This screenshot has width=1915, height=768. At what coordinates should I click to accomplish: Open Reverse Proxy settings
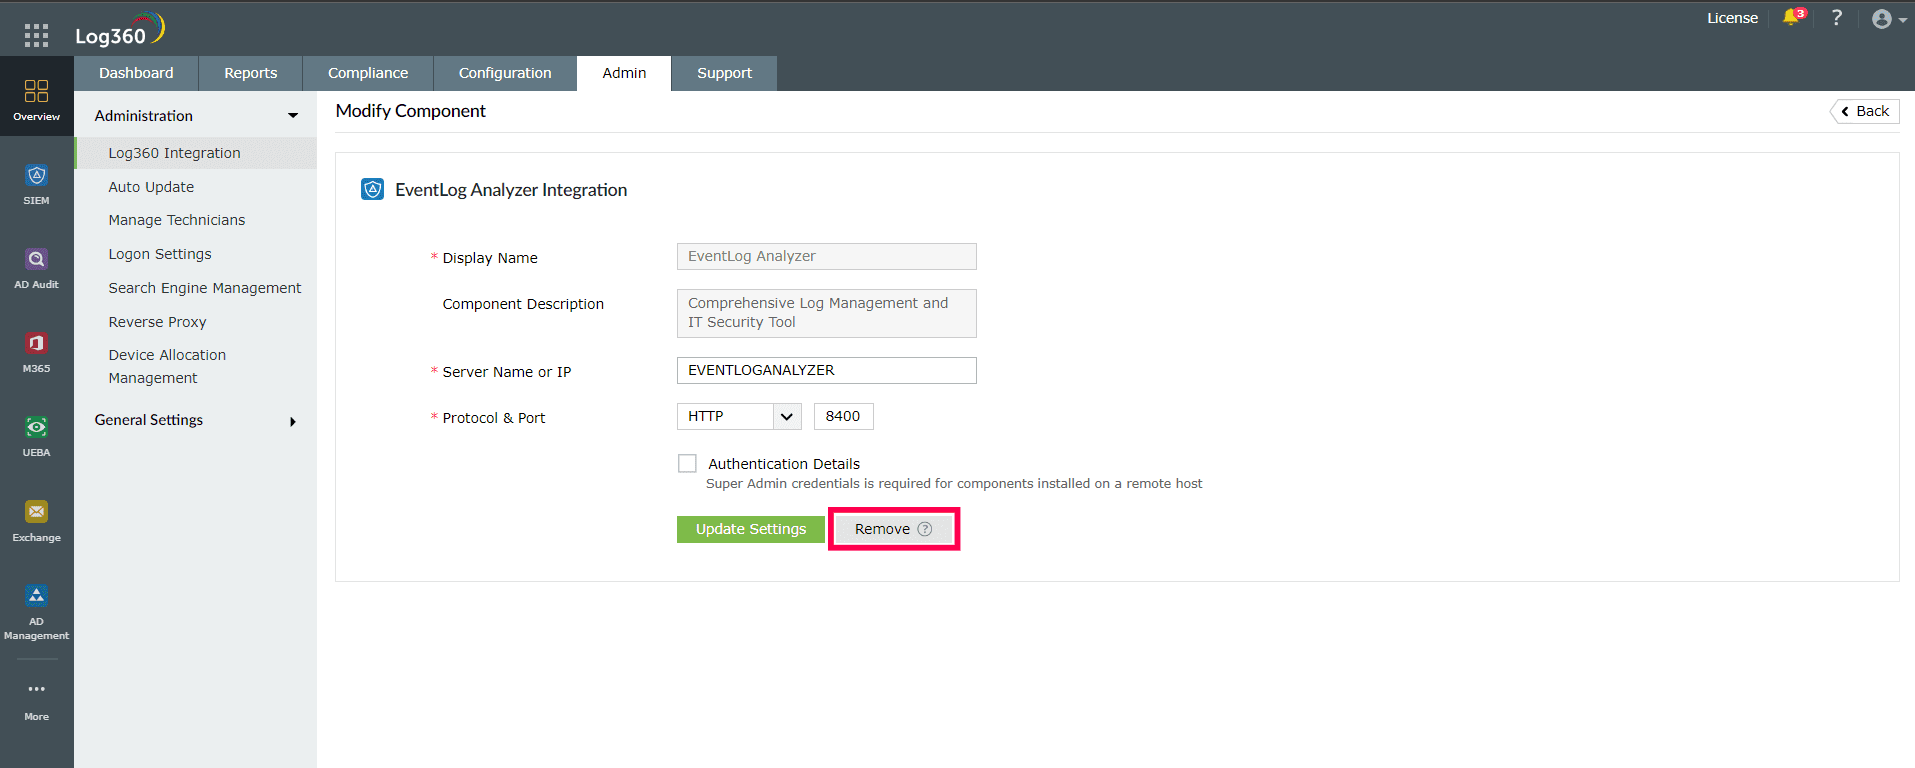pos(158,322)
